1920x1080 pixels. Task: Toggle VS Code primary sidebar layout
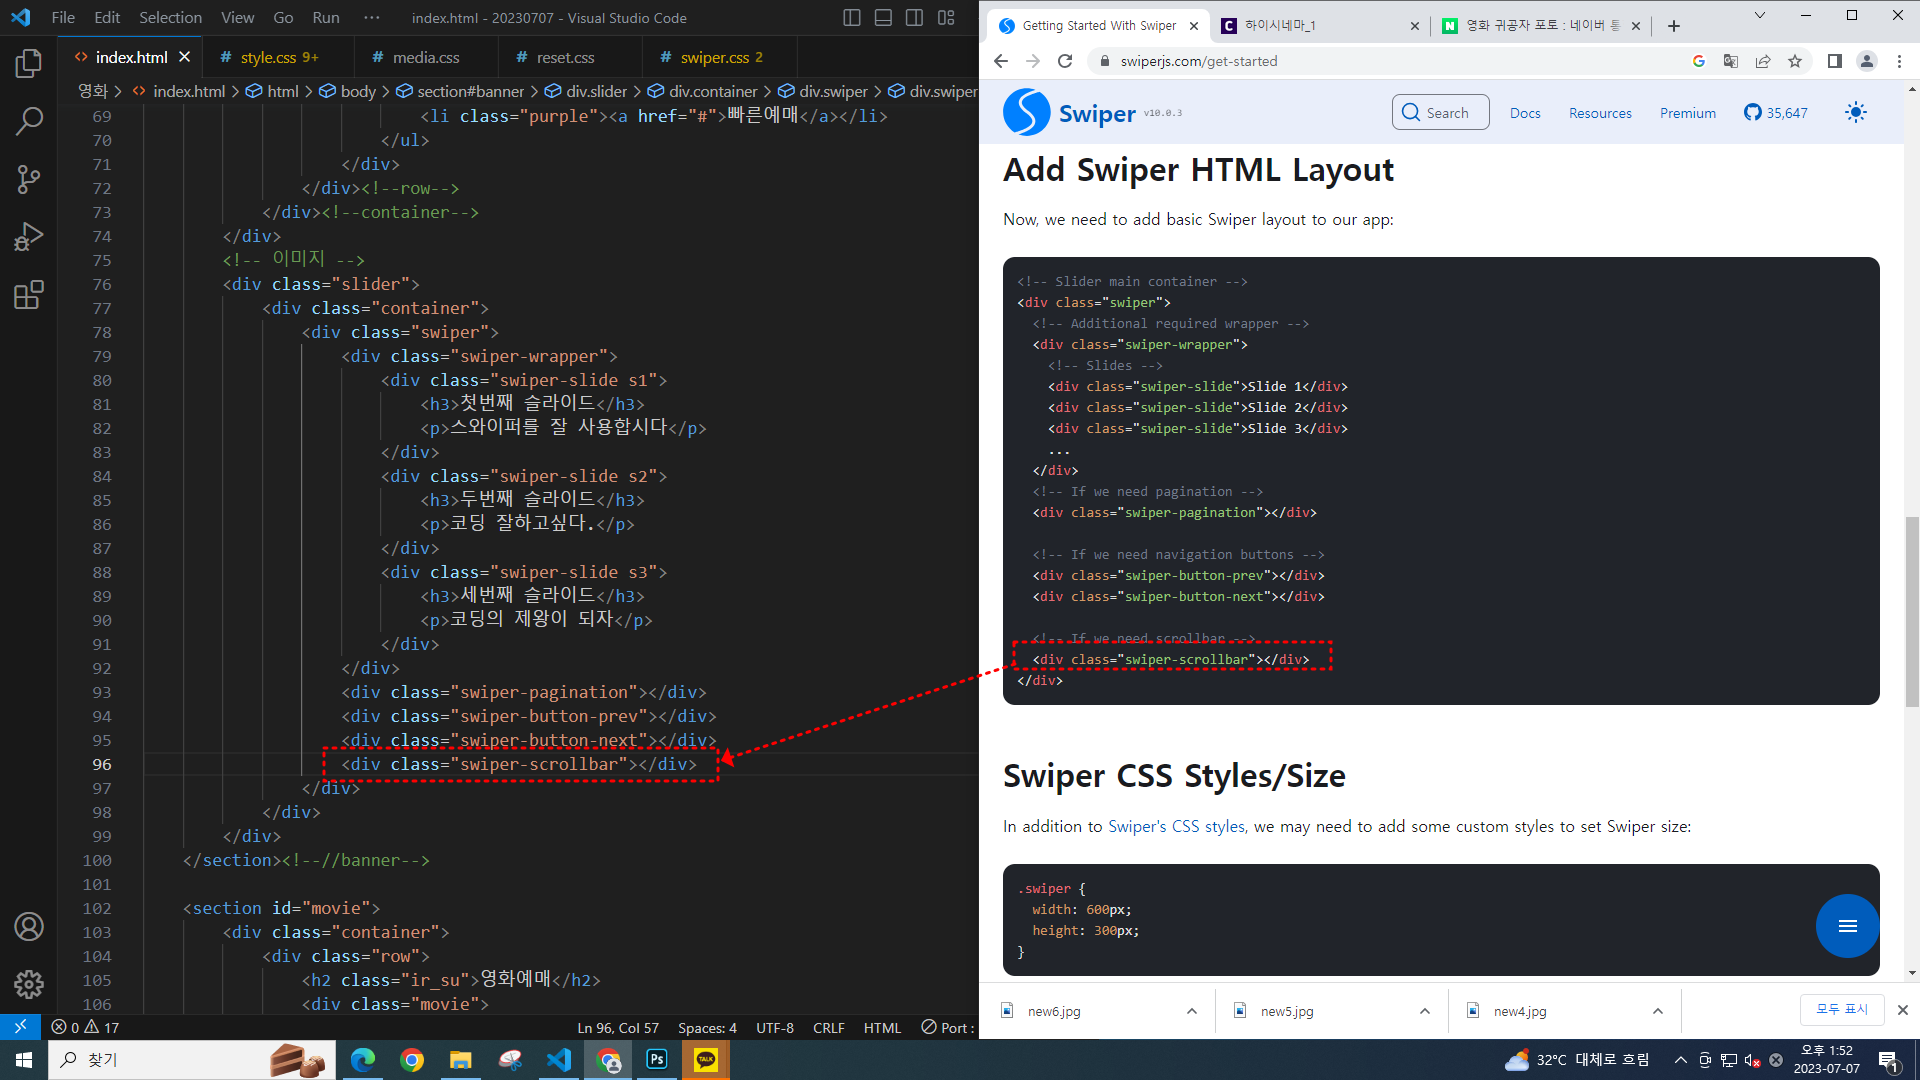(x=852, y=18)
